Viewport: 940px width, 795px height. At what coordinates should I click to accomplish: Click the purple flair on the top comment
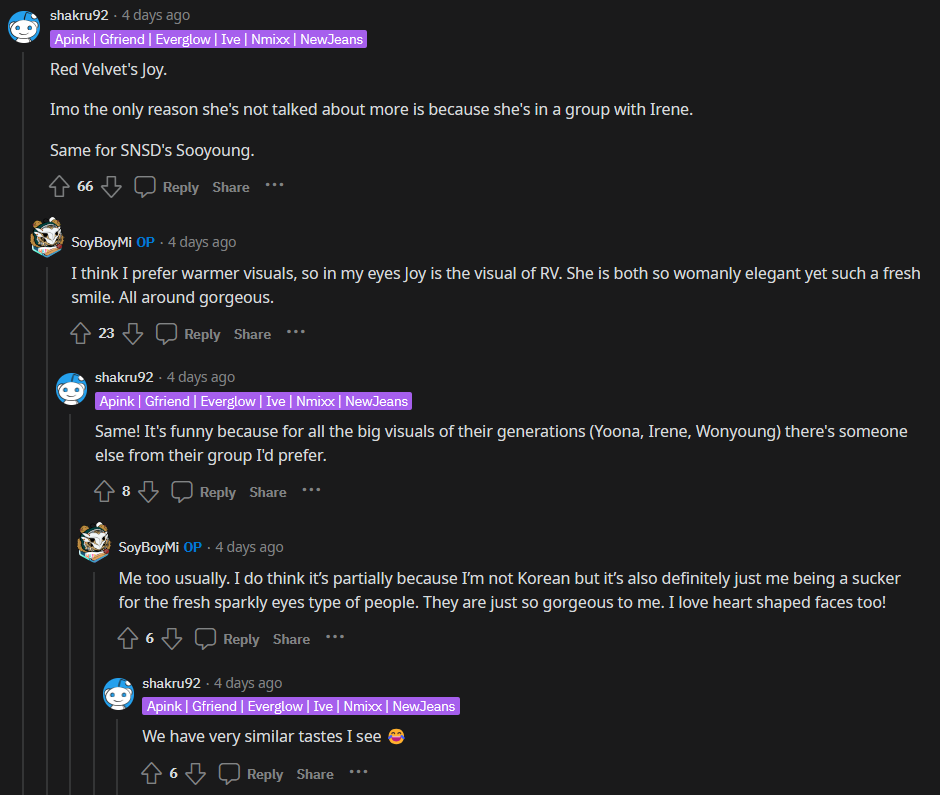point(208,40)
